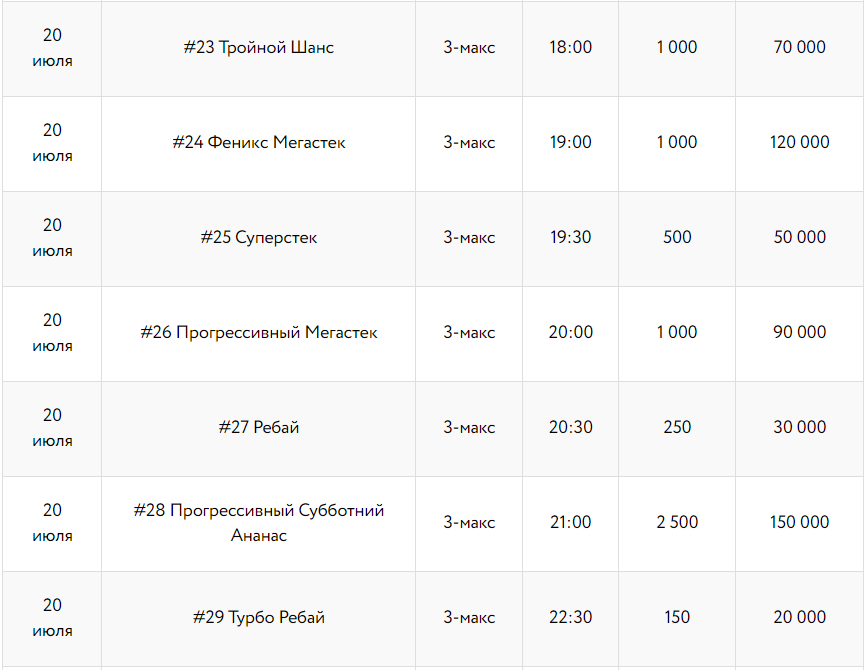Click the "#27 Ребай" tournament name
The height and width of the screenshot is (670, 867).
(x=258, y=427)
